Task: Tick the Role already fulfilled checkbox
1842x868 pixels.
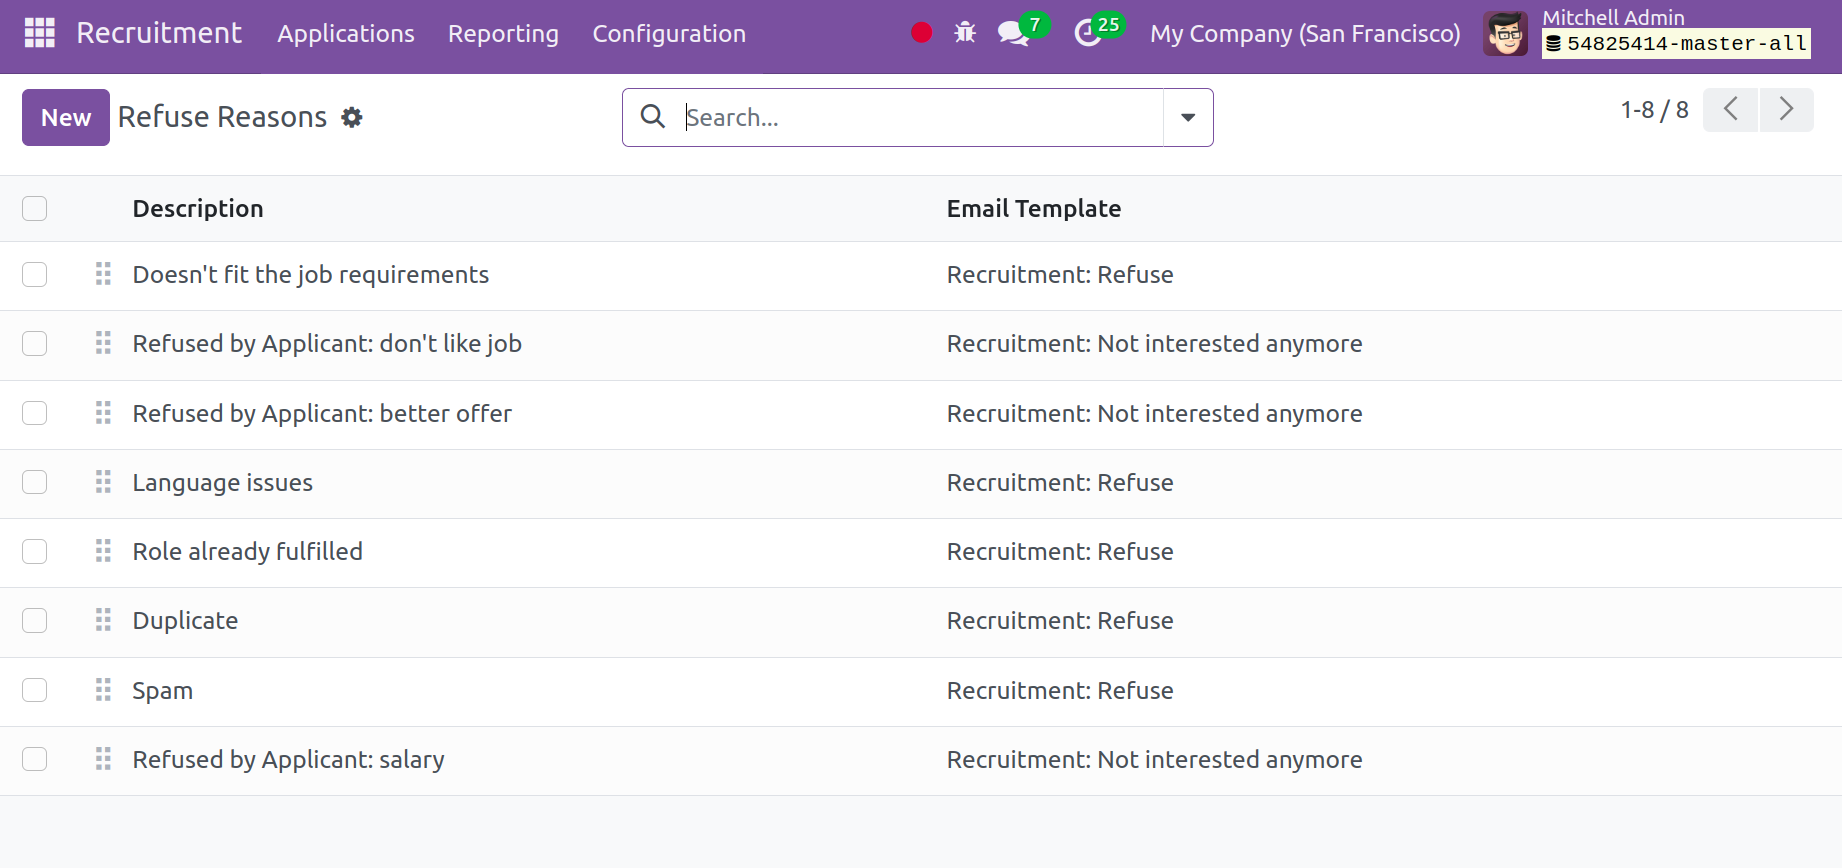Action: click(35, 551)
